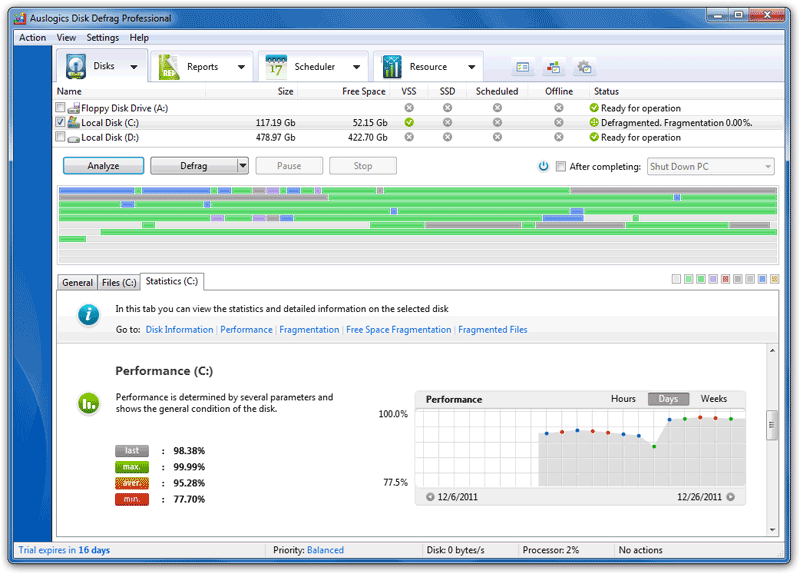The image size is (800, 574).
Task: Open the Shut Down PC dropdown
Action: click(711, 166)
